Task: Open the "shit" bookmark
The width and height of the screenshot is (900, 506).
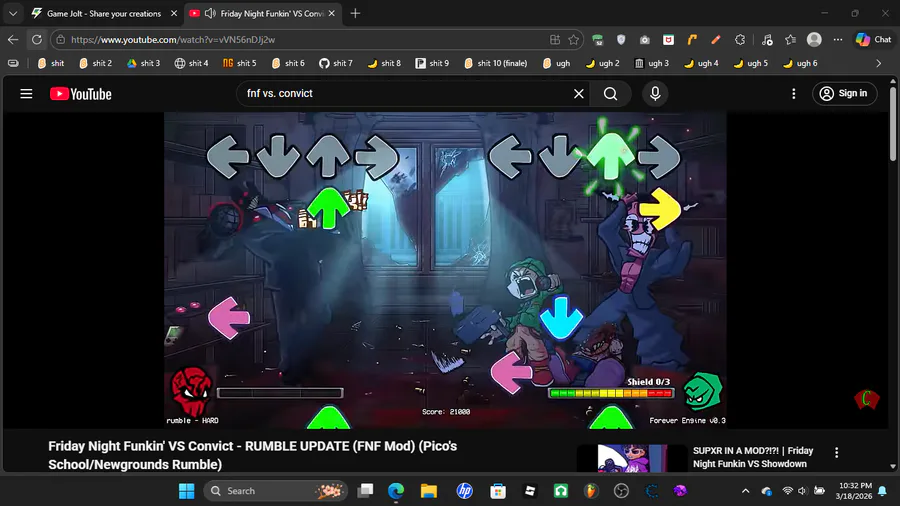Action: 51,63
